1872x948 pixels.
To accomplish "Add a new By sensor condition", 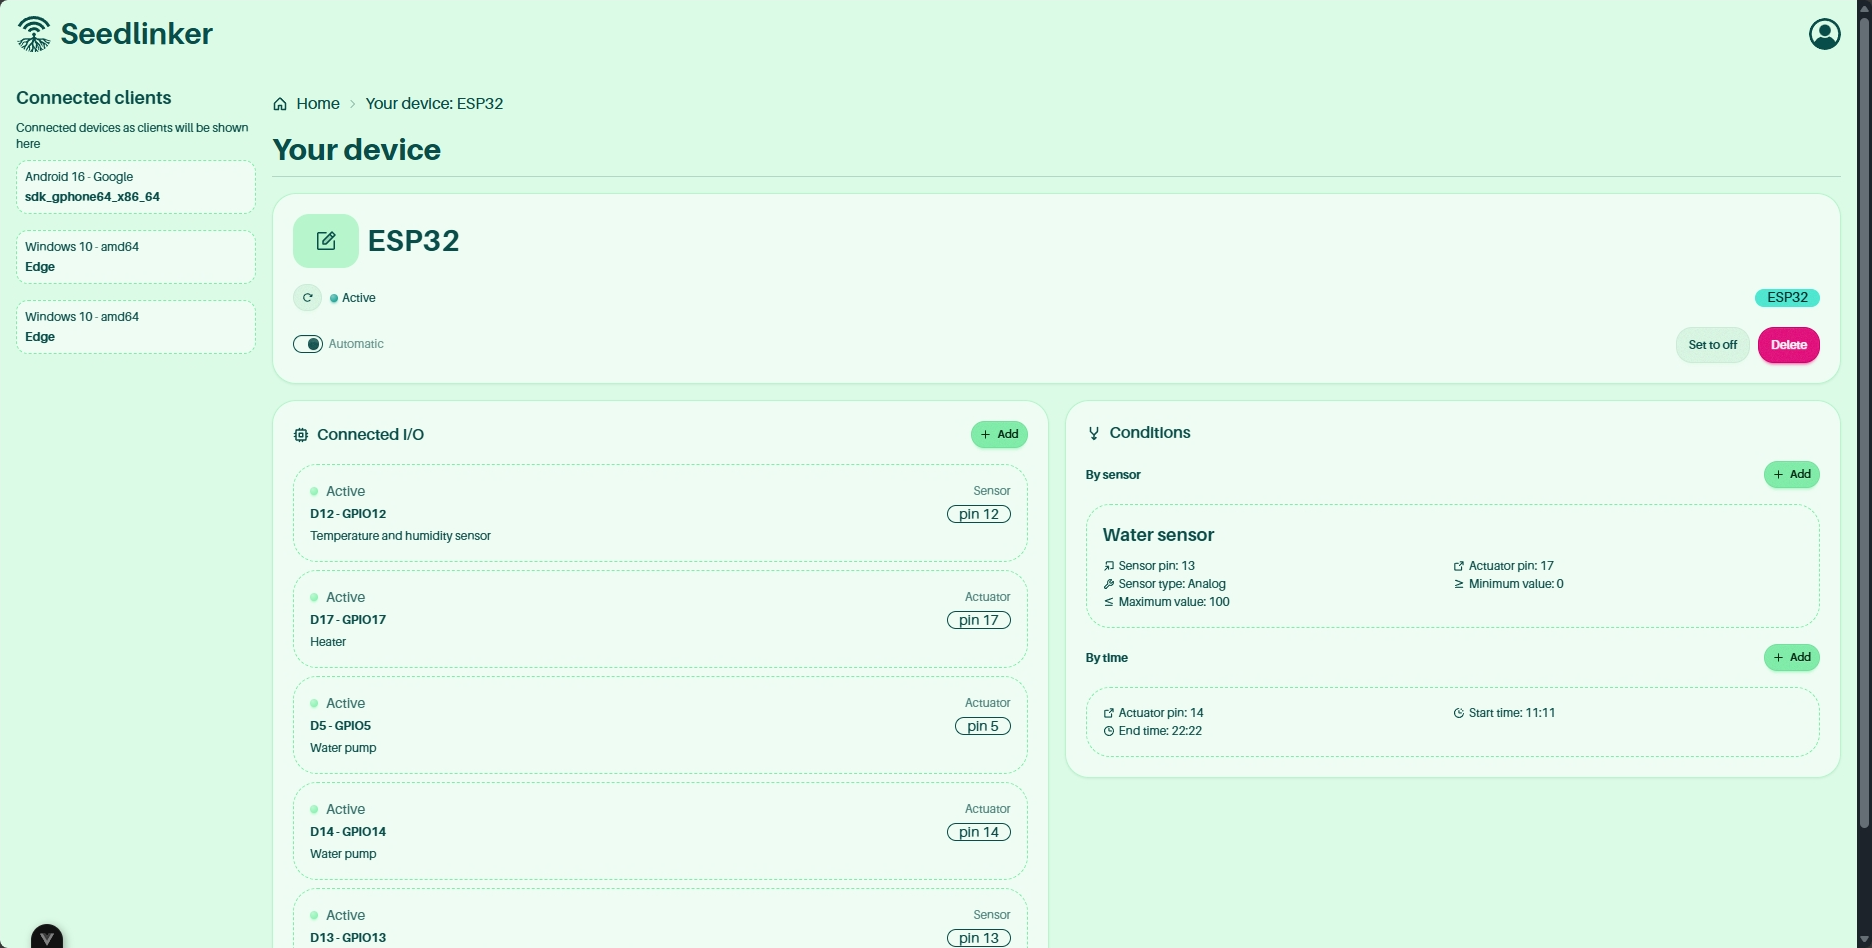I will coord(1791,474).
